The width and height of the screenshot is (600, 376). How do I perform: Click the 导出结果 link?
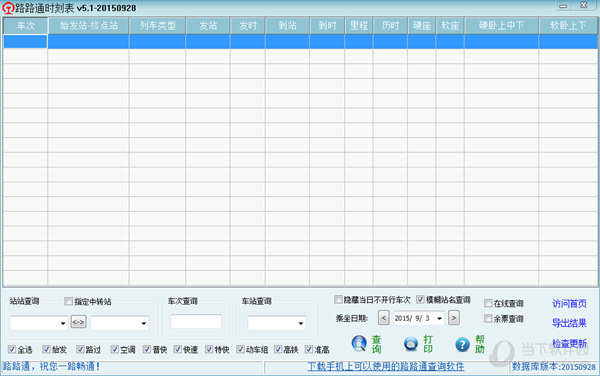[x=569, y=323]
